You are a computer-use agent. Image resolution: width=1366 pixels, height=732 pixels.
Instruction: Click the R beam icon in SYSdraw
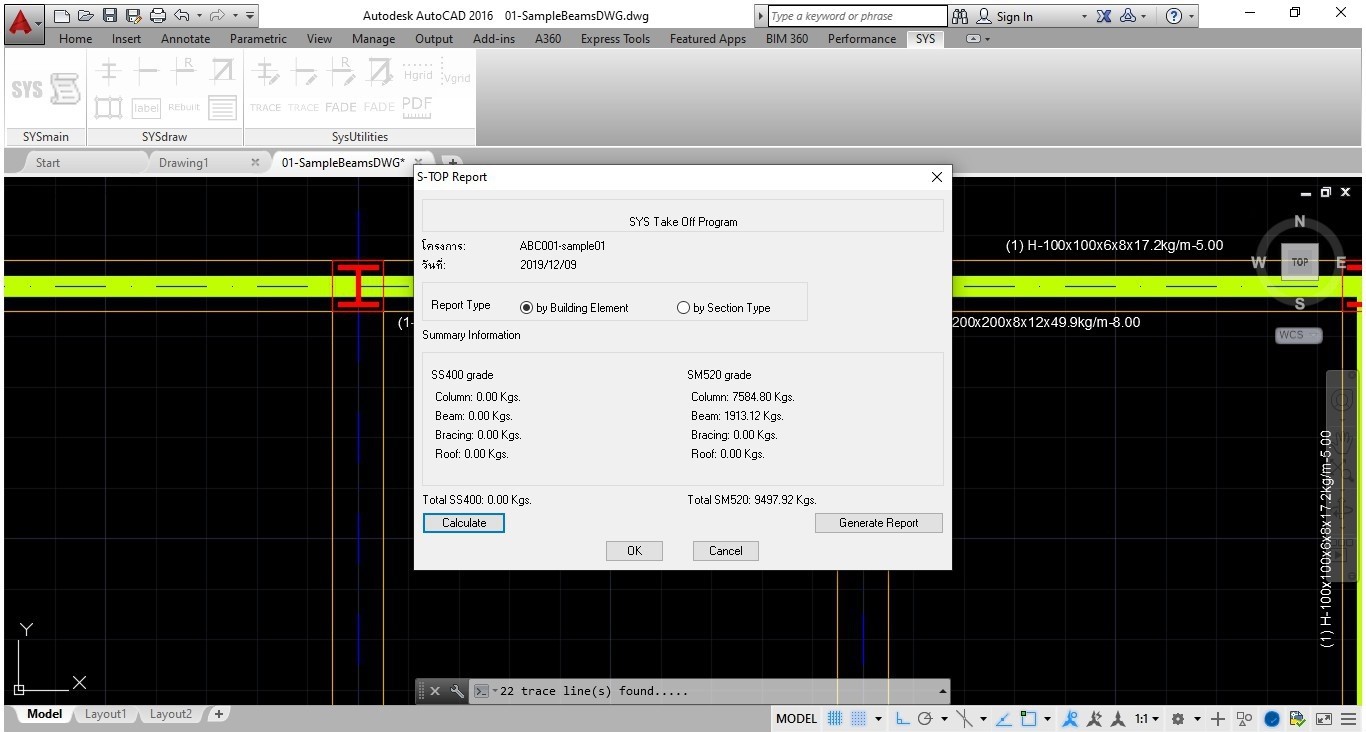pyautogui.click(x=184, y=70)
